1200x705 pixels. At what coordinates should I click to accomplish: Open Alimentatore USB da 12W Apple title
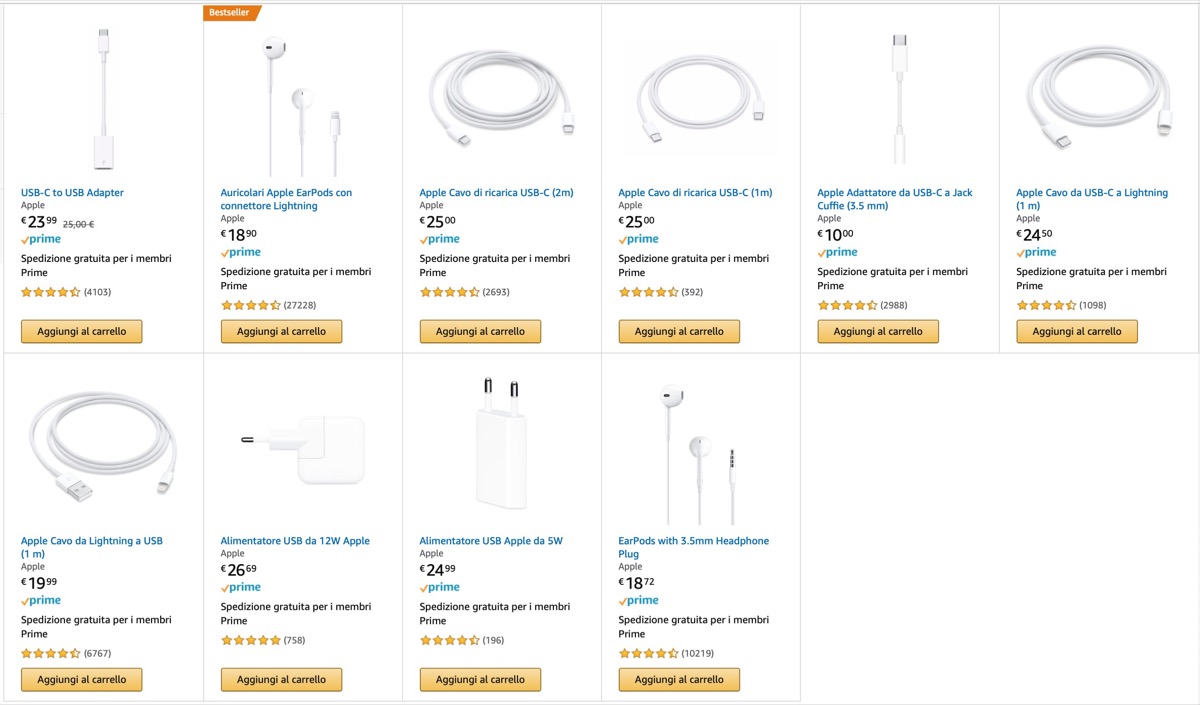(295, 541)
